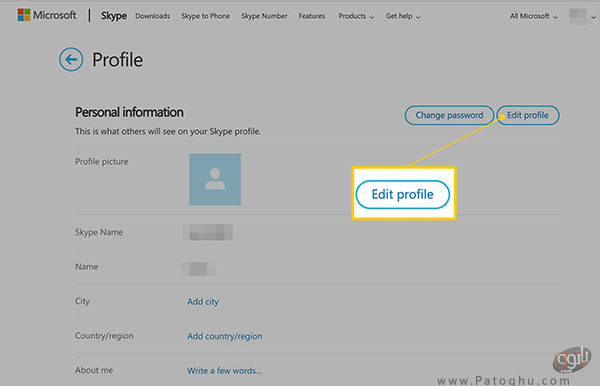Image resolution: width=600 pixels, height=386 pixels.
Task: Click the Add country/region link
Action: (x=225, y=336)
